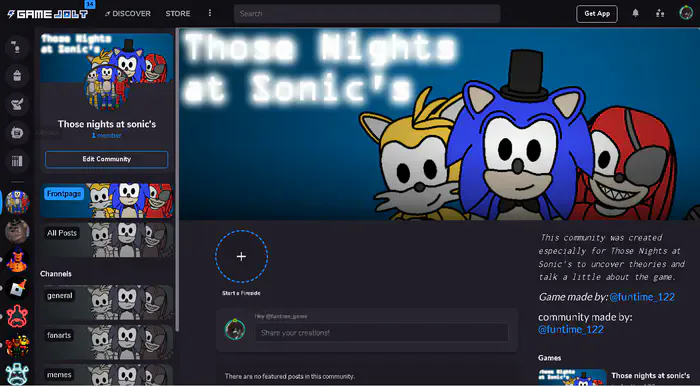The height and width of the screenshot is (386, 700).
Task: Open the more options dots menu
Action: (x=210, y=13)
